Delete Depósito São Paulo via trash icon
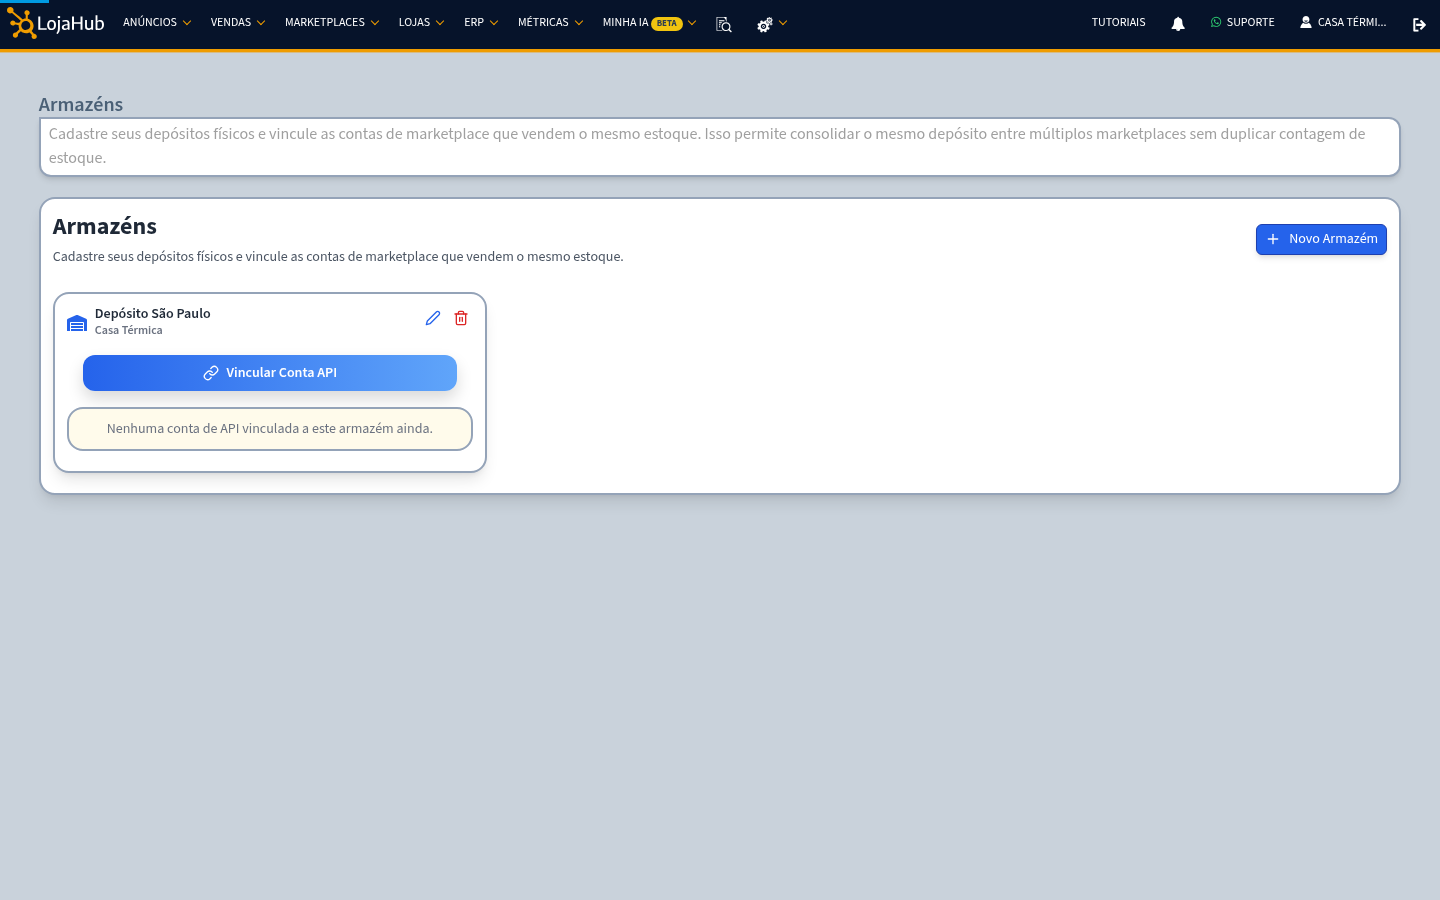The image size is (1440, 900). pos(461,318)
